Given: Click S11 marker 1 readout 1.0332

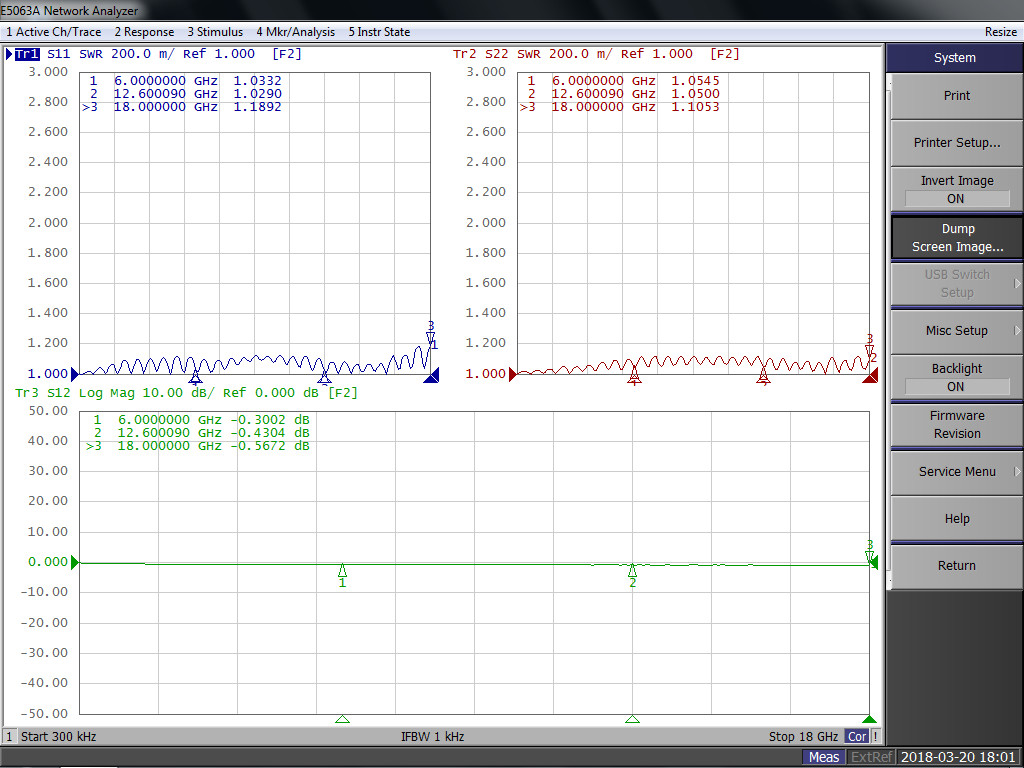Looking at the screenshot, I should click(x=257, y=81).
